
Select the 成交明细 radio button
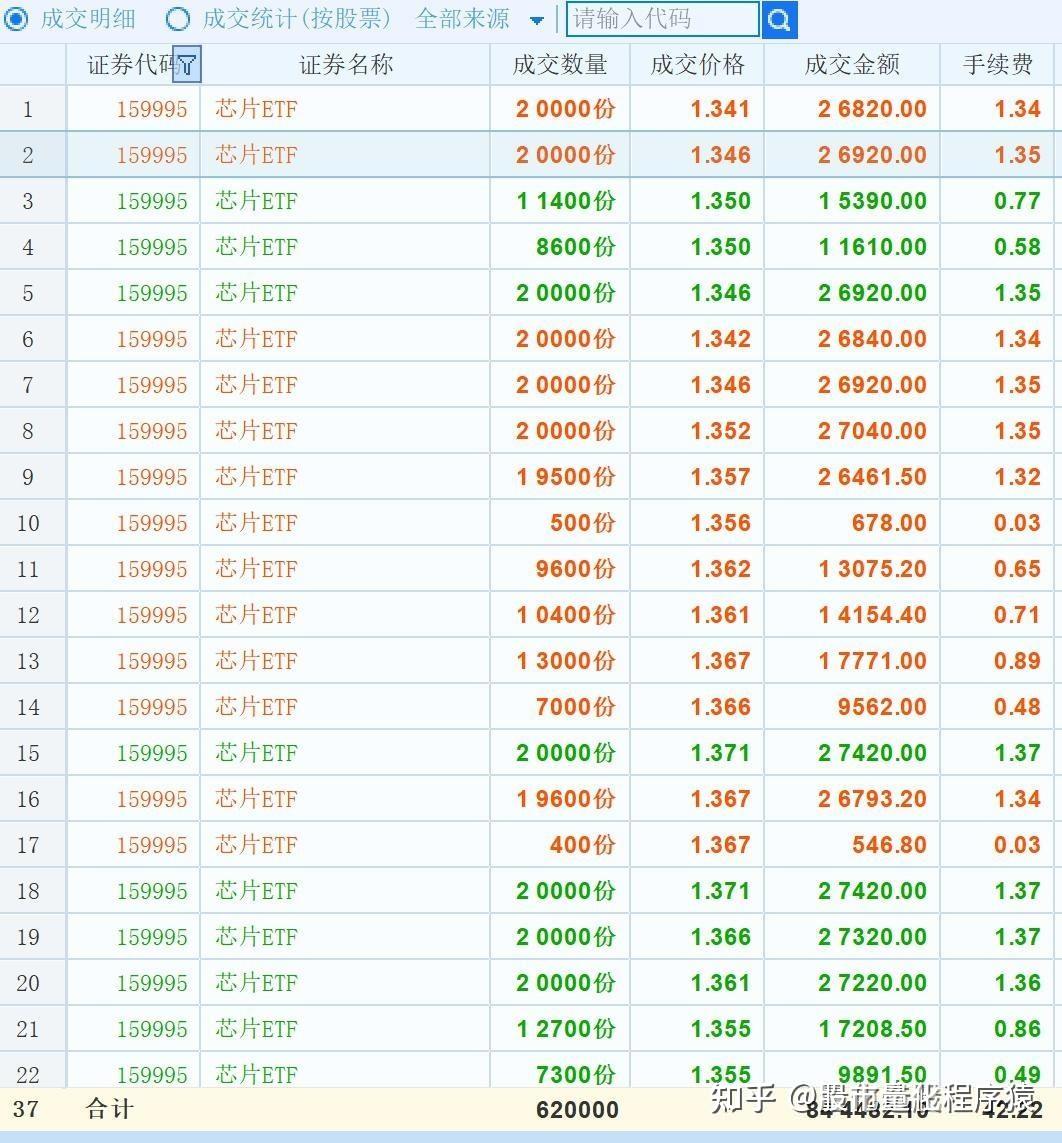click(17, 18)
